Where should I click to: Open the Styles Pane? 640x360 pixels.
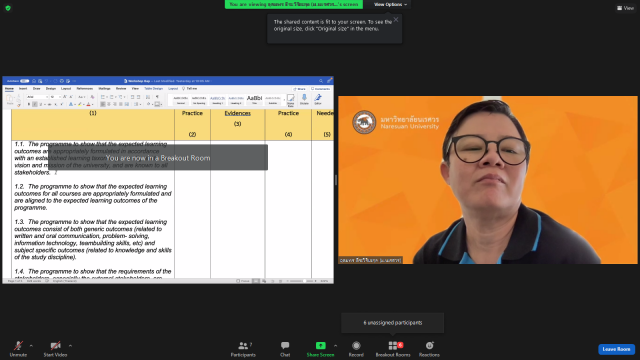point(291,100)
